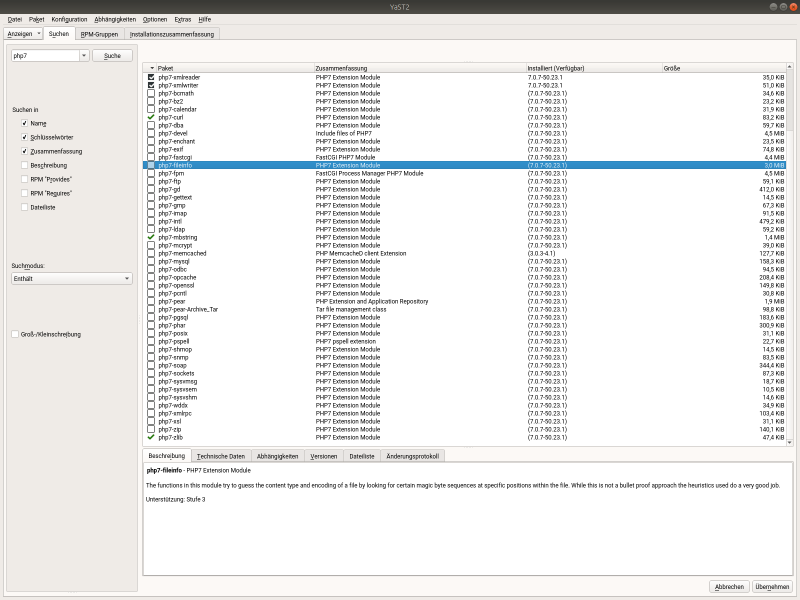
Task: Open the Paket menu
Action: [37, 19]
